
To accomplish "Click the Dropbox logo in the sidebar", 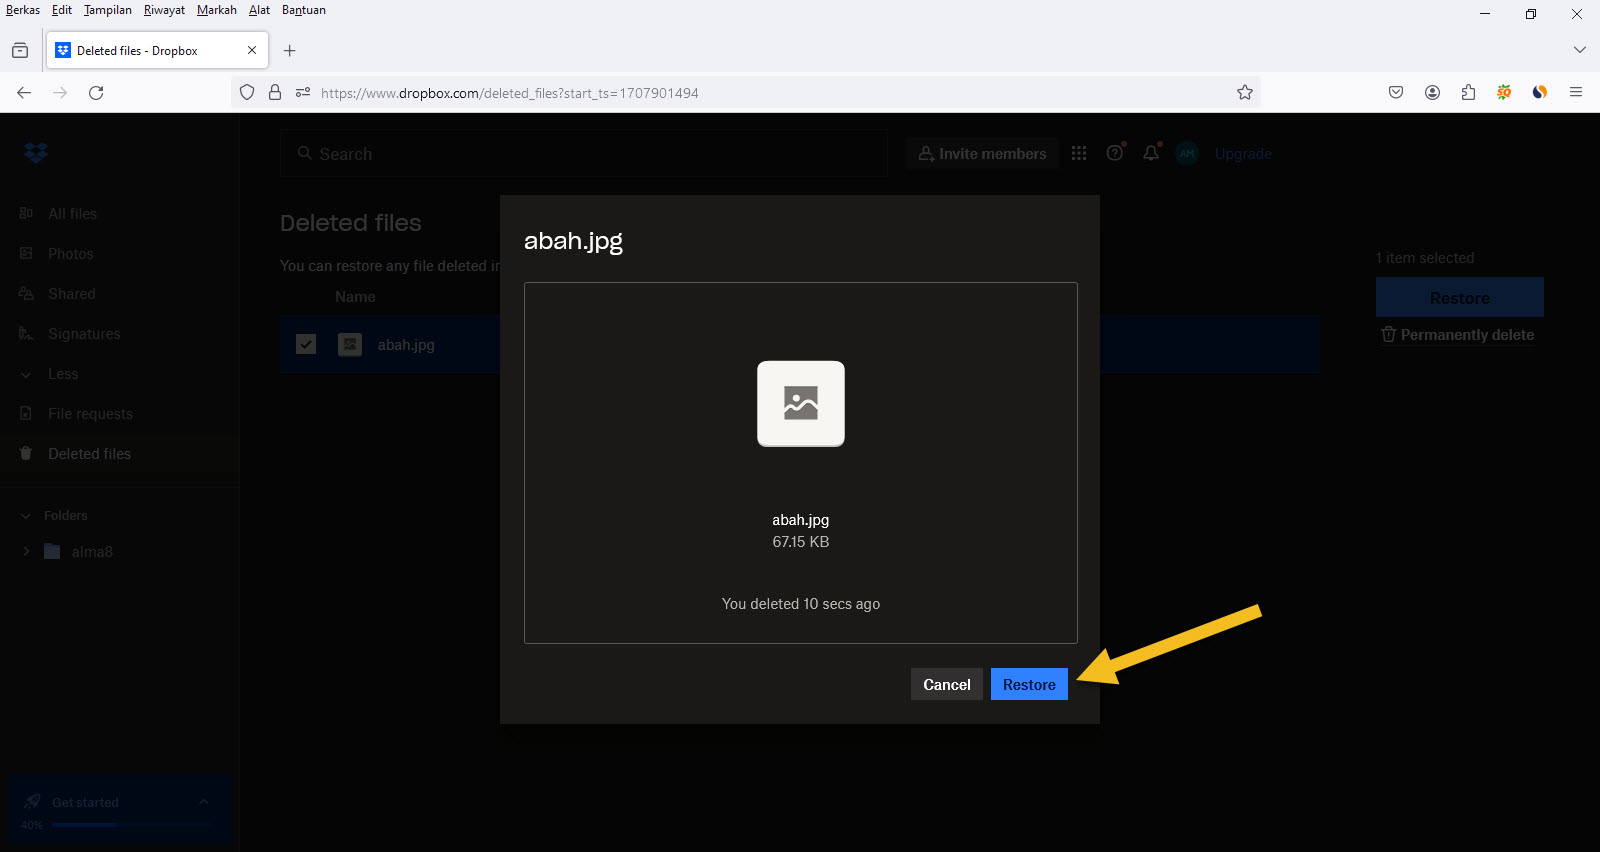I will 36,153.
